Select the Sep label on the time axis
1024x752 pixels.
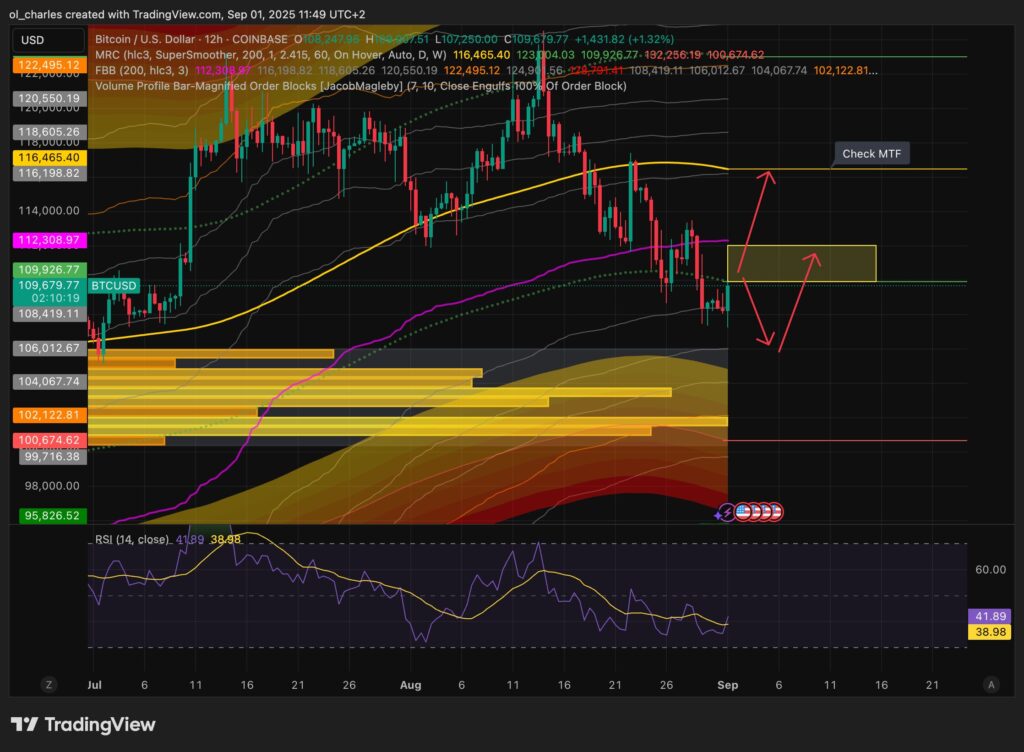pyautogui.click(x=727, y=685)
